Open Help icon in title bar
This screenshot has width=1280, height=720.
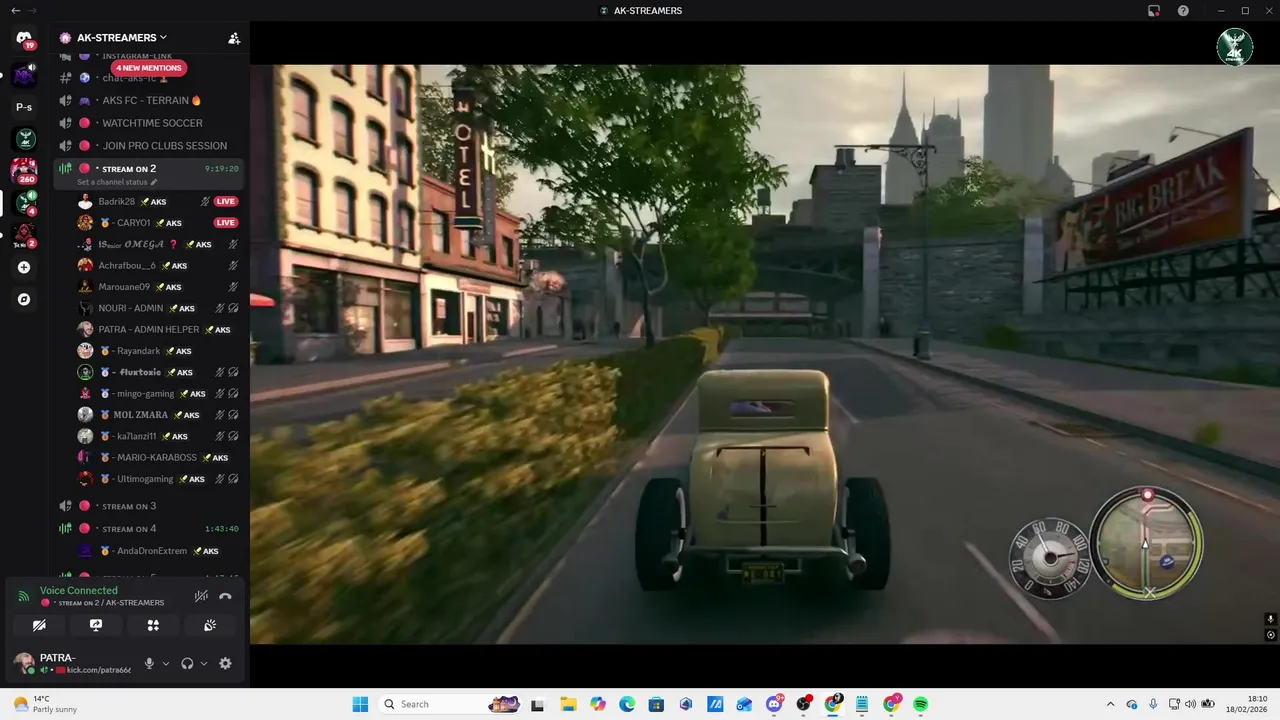(1183, 10)
